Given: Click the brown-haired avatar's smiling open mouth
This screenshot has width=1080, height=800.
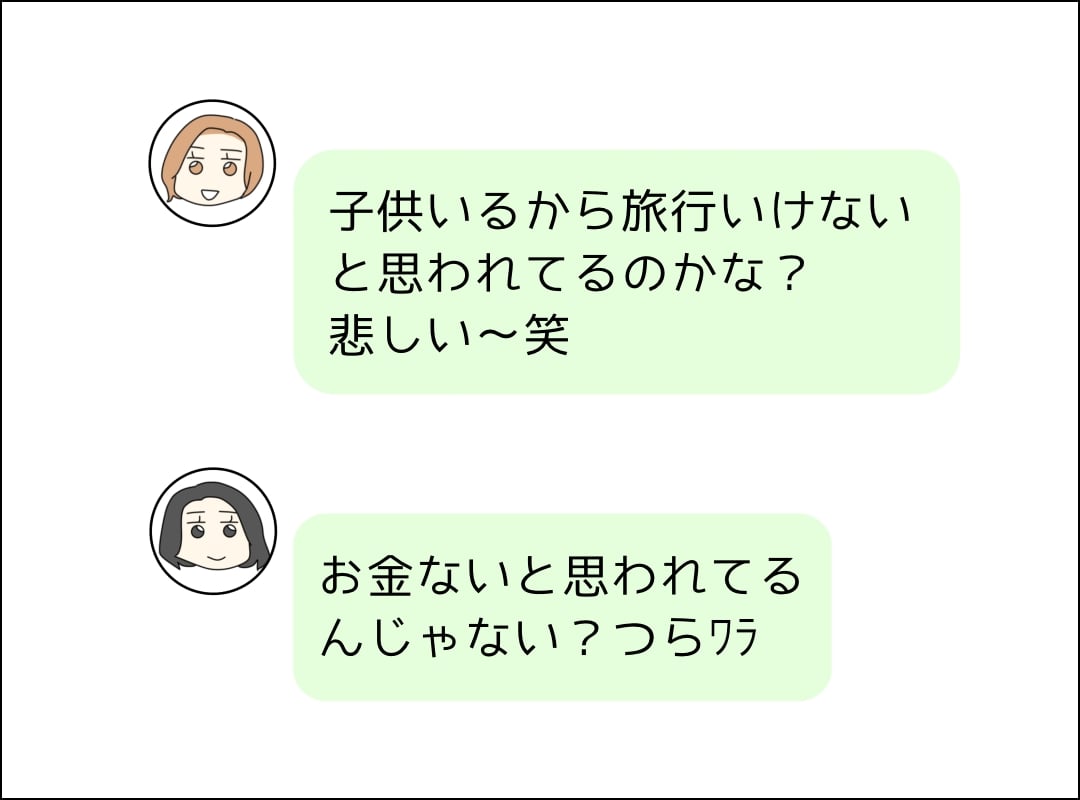Looking at the screenshot, I should coord(209,195).
